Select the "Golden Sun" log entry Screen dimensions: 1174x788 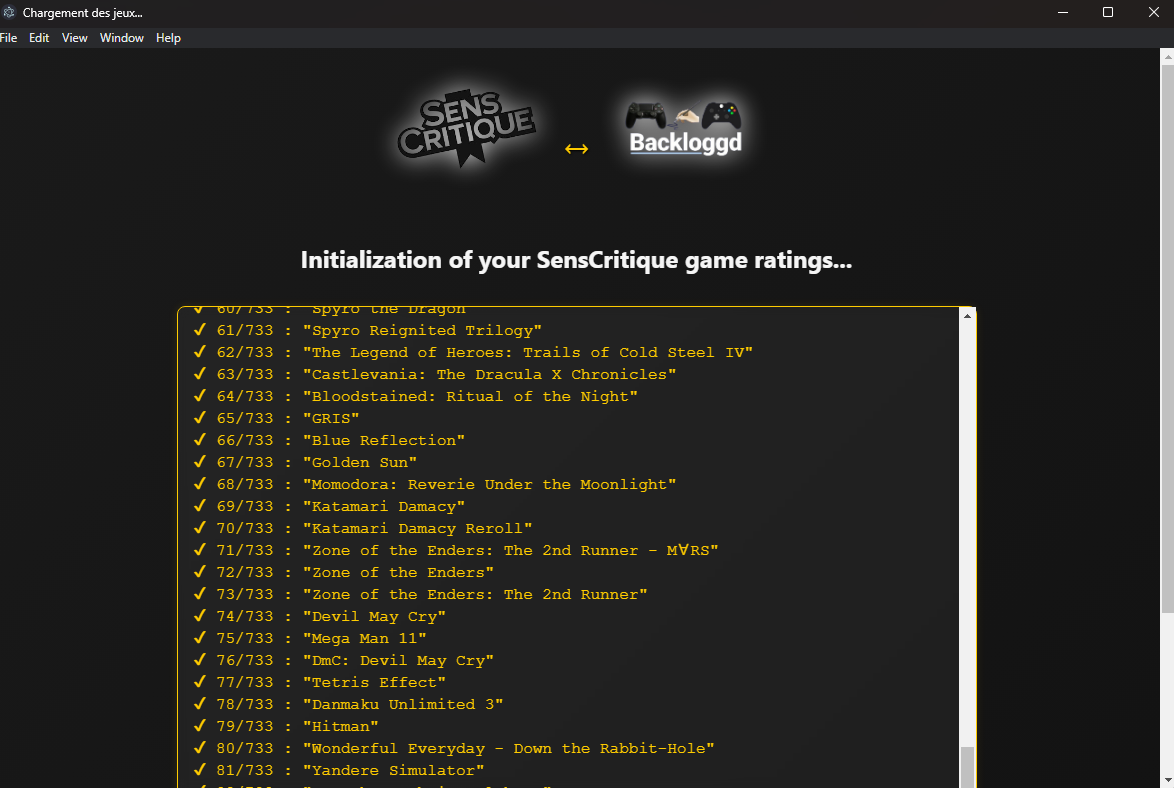(305, 462)
